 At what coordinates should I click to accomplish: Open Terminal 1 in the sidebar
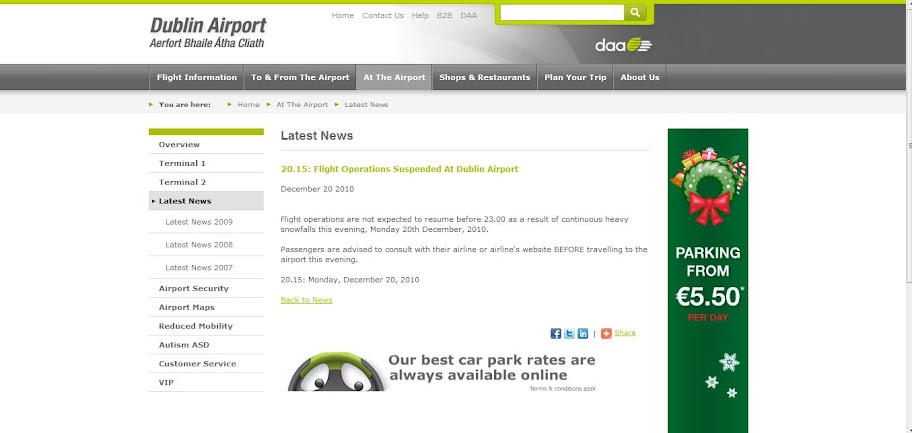[x=206, y=164]
